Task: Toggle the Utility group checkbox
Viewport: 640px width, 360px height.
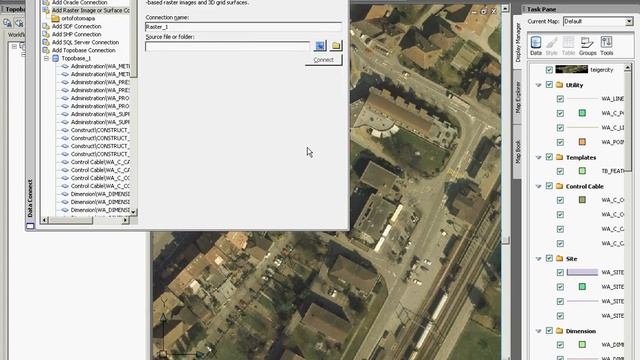Action: click(x=549, y=85)
